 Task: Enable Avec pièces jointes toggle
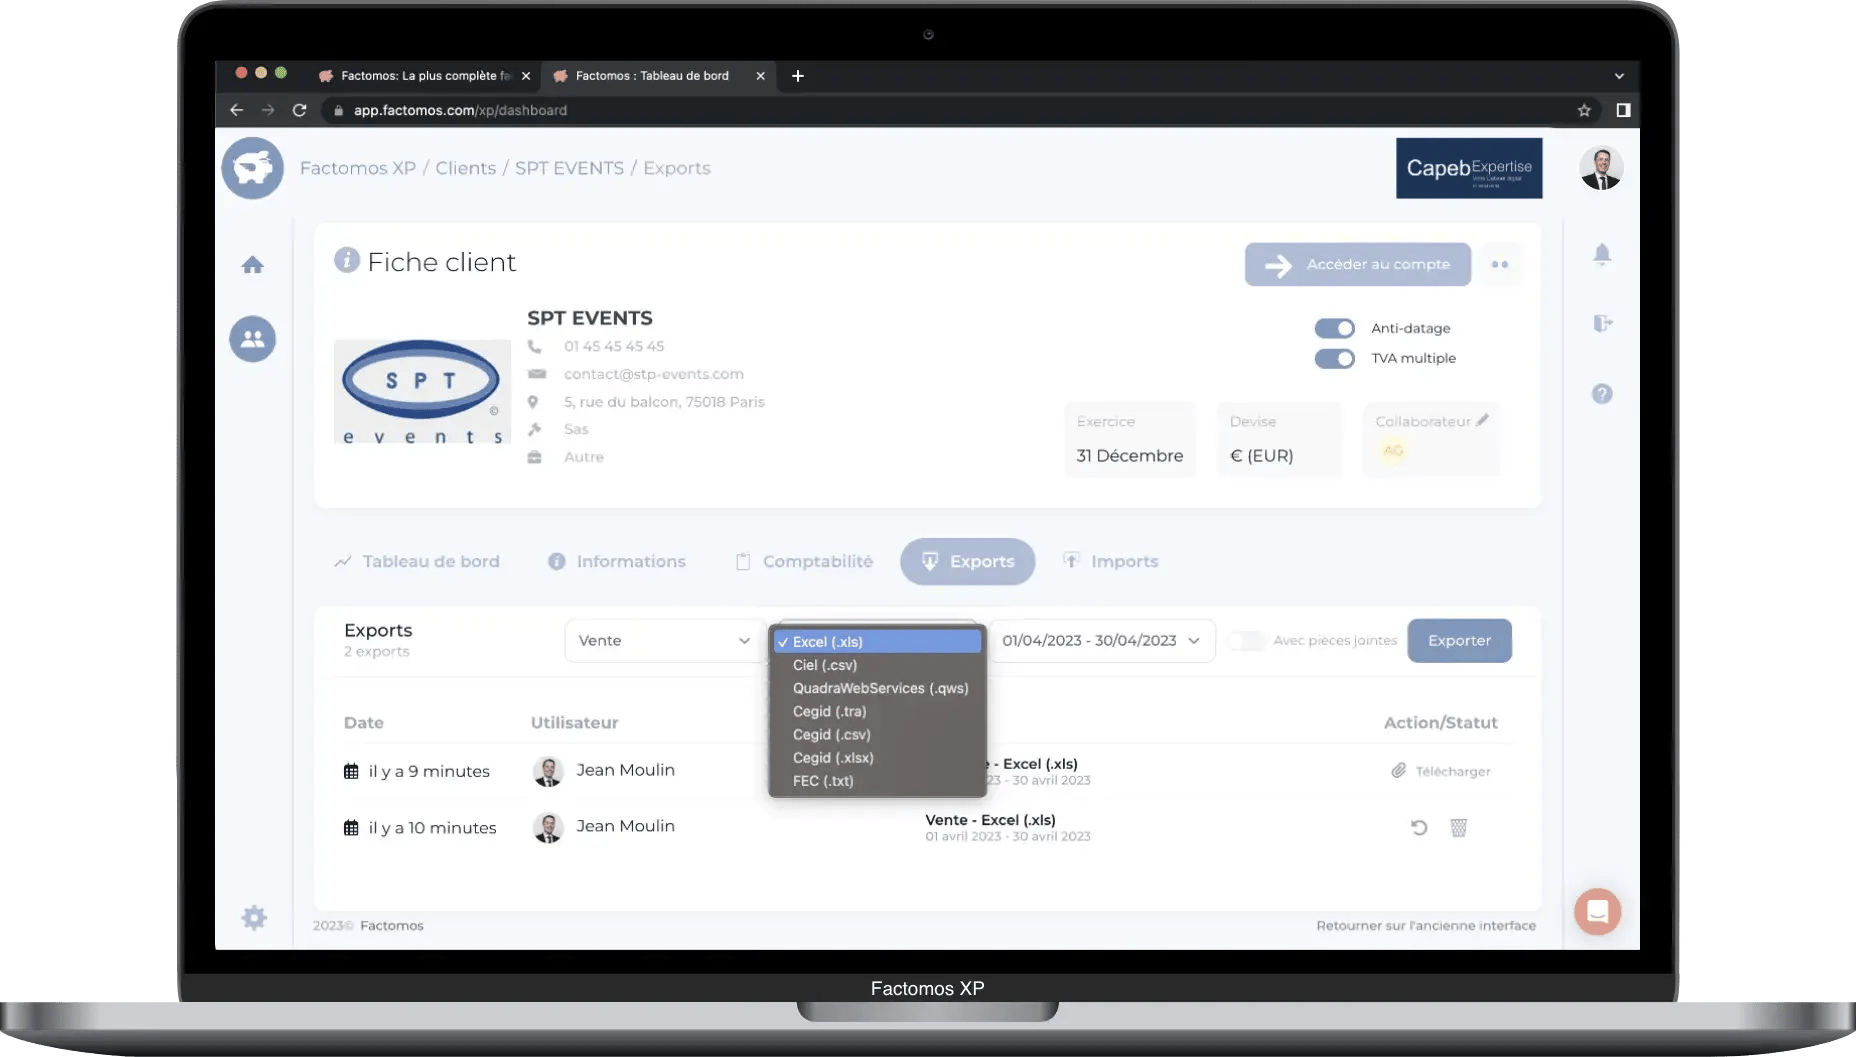point(1246,641)
